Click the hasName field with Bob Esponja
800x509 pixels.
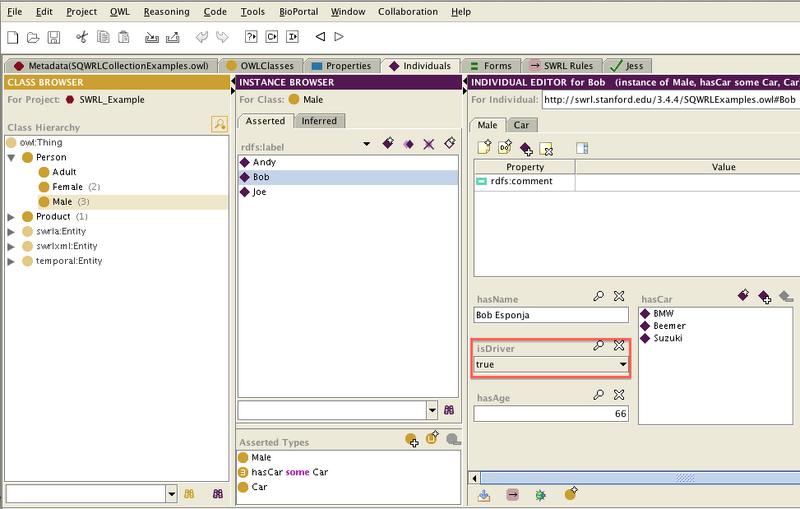551,315
